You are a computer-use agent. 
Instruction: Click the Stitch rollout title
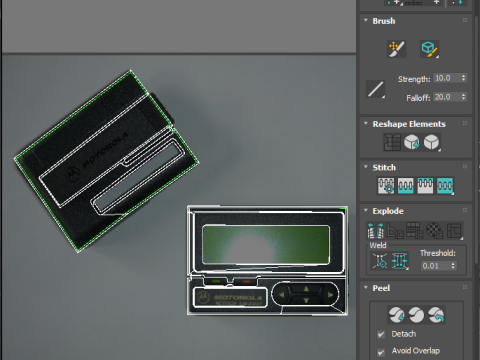pos(384,167)
